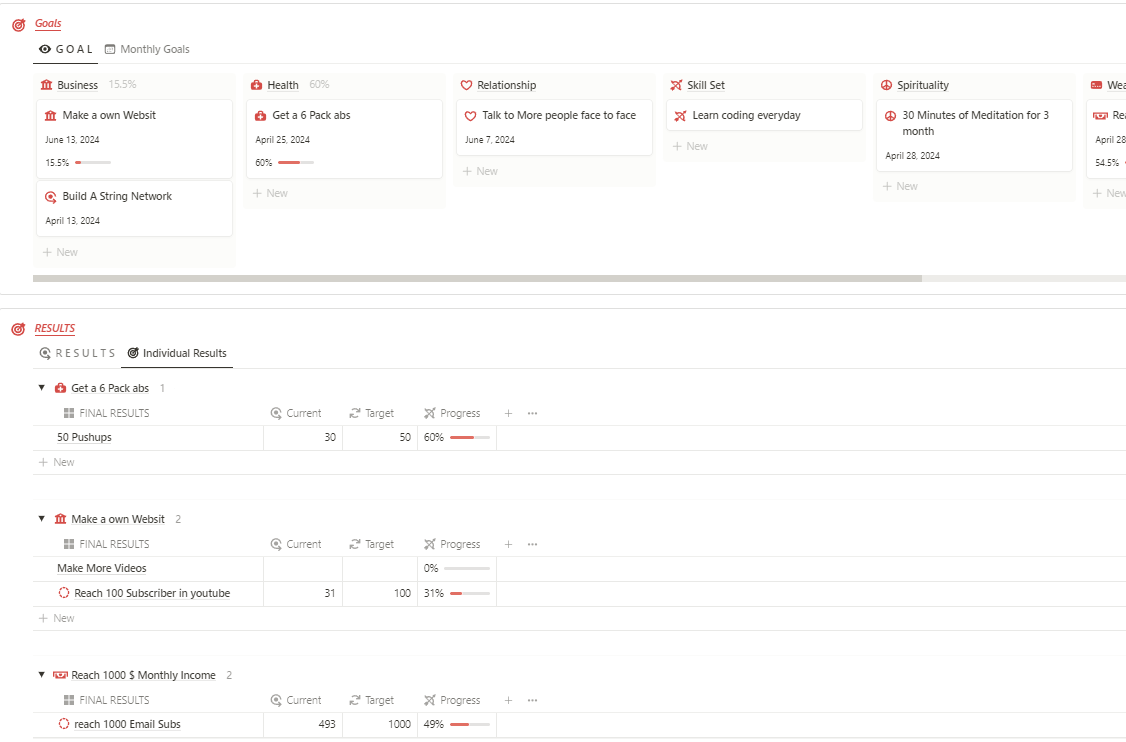Collapse the Get a 6 Pack abs results group
1126x742 pixels.
click(41, 388)
